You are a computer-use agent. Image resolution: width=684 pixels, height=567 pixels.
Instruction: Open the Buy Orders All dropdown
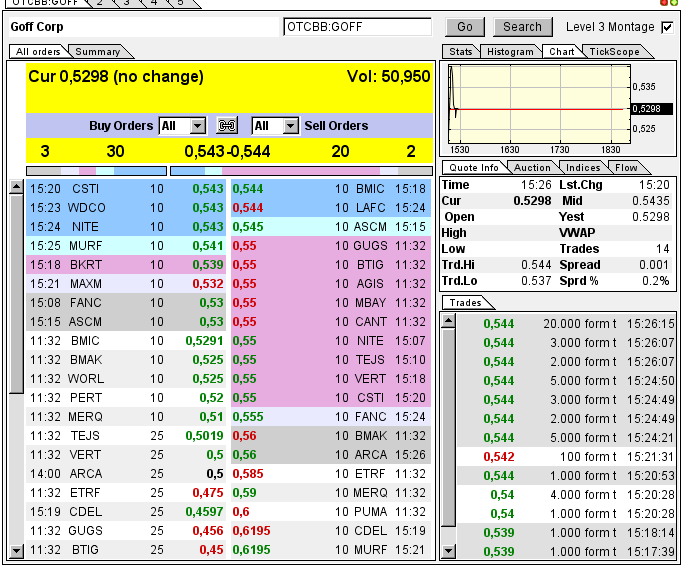click(182, 126)
